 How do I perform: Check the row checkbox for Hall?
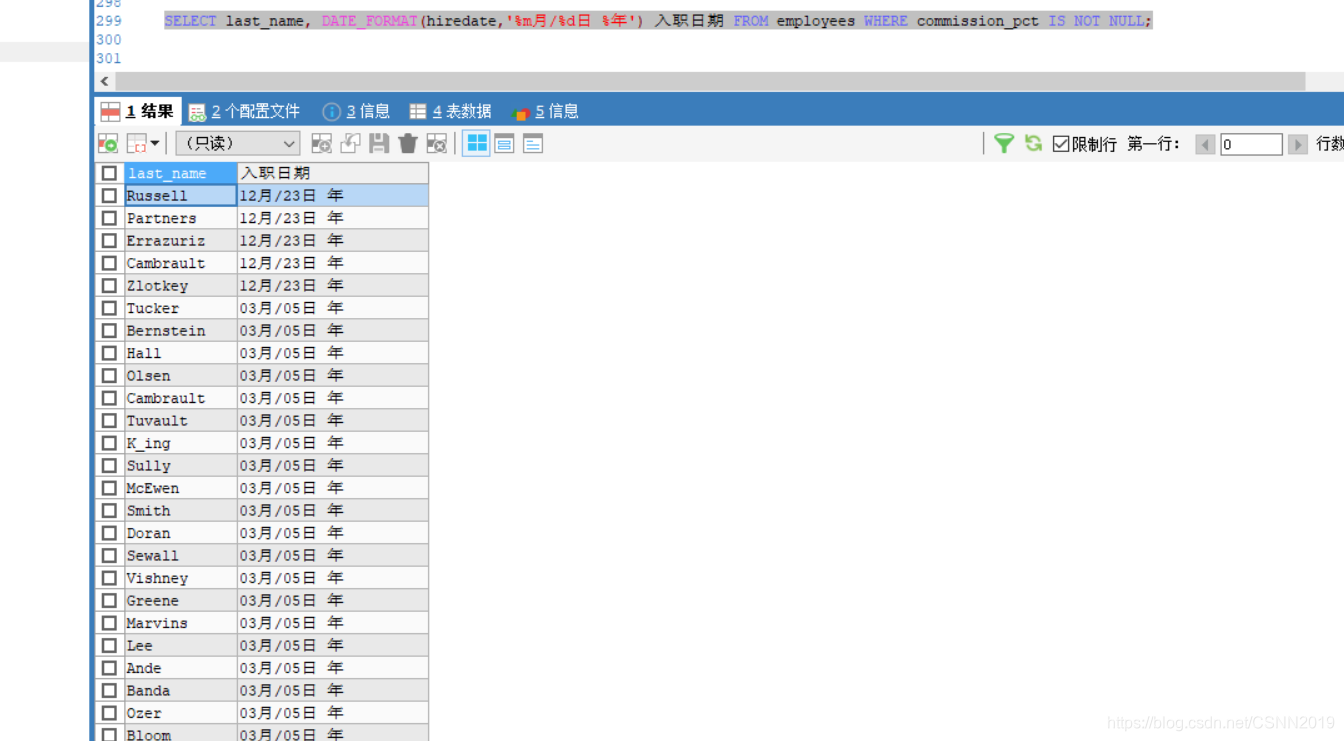point(110,353)
